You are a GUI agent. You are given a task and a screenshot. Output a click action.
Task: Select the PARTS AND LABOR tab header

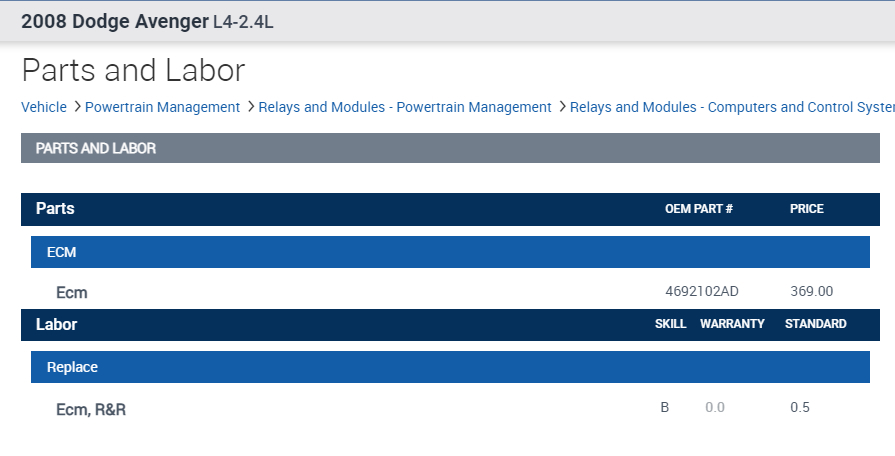pos(95,148)
